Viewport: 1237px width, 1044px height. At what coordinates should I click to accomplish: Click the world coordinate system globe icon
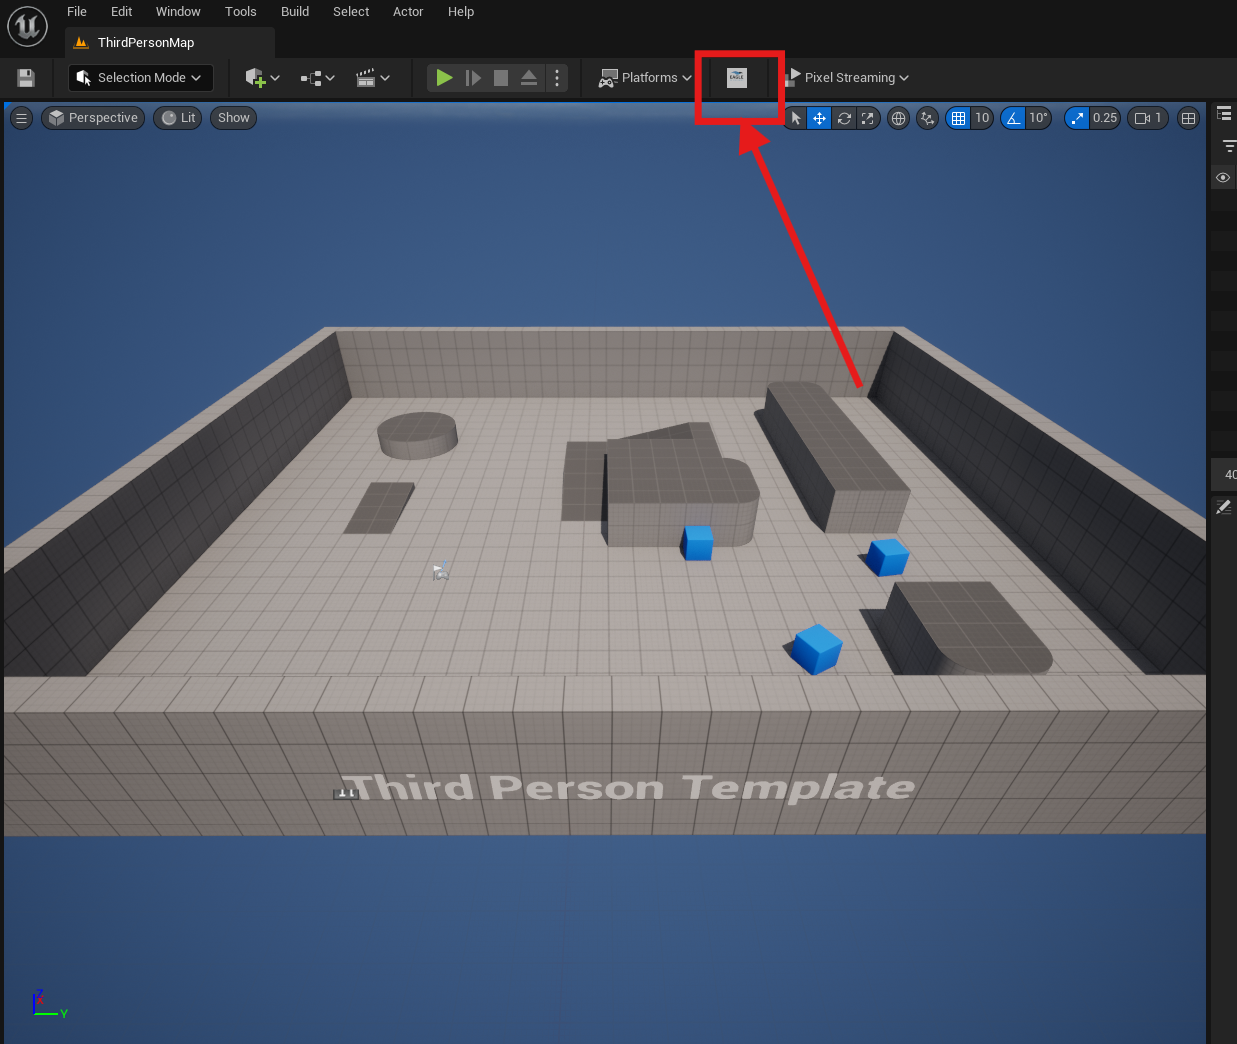pyautogui.click(x=898, y=118)
